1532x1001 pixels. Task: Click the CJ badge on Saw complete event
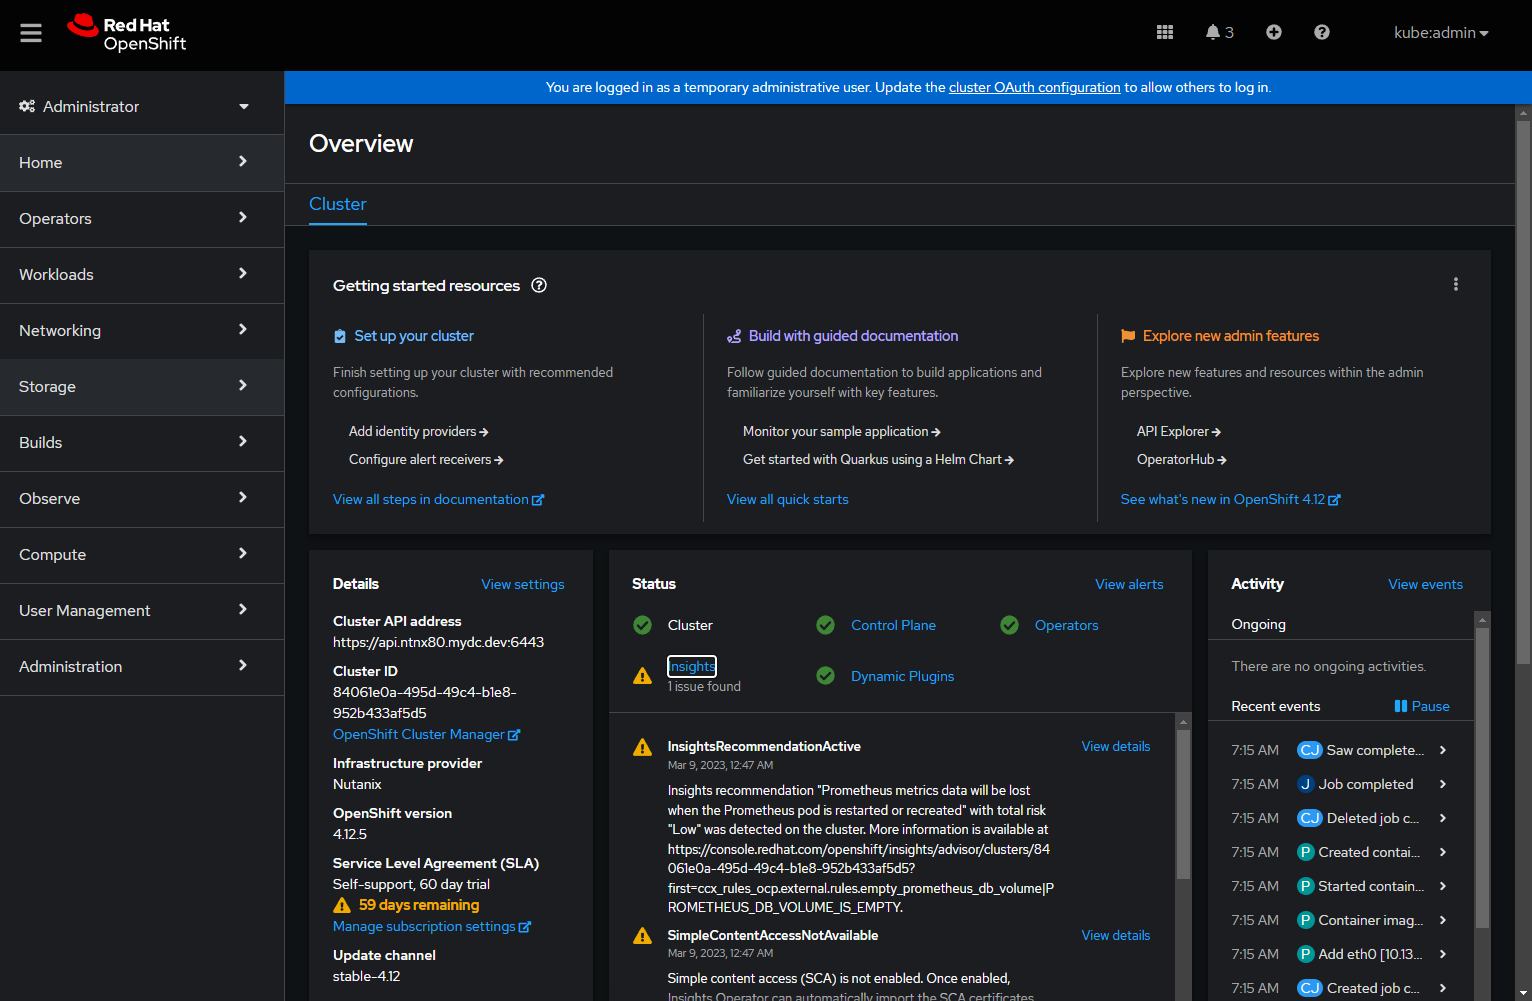[1309, 750]
